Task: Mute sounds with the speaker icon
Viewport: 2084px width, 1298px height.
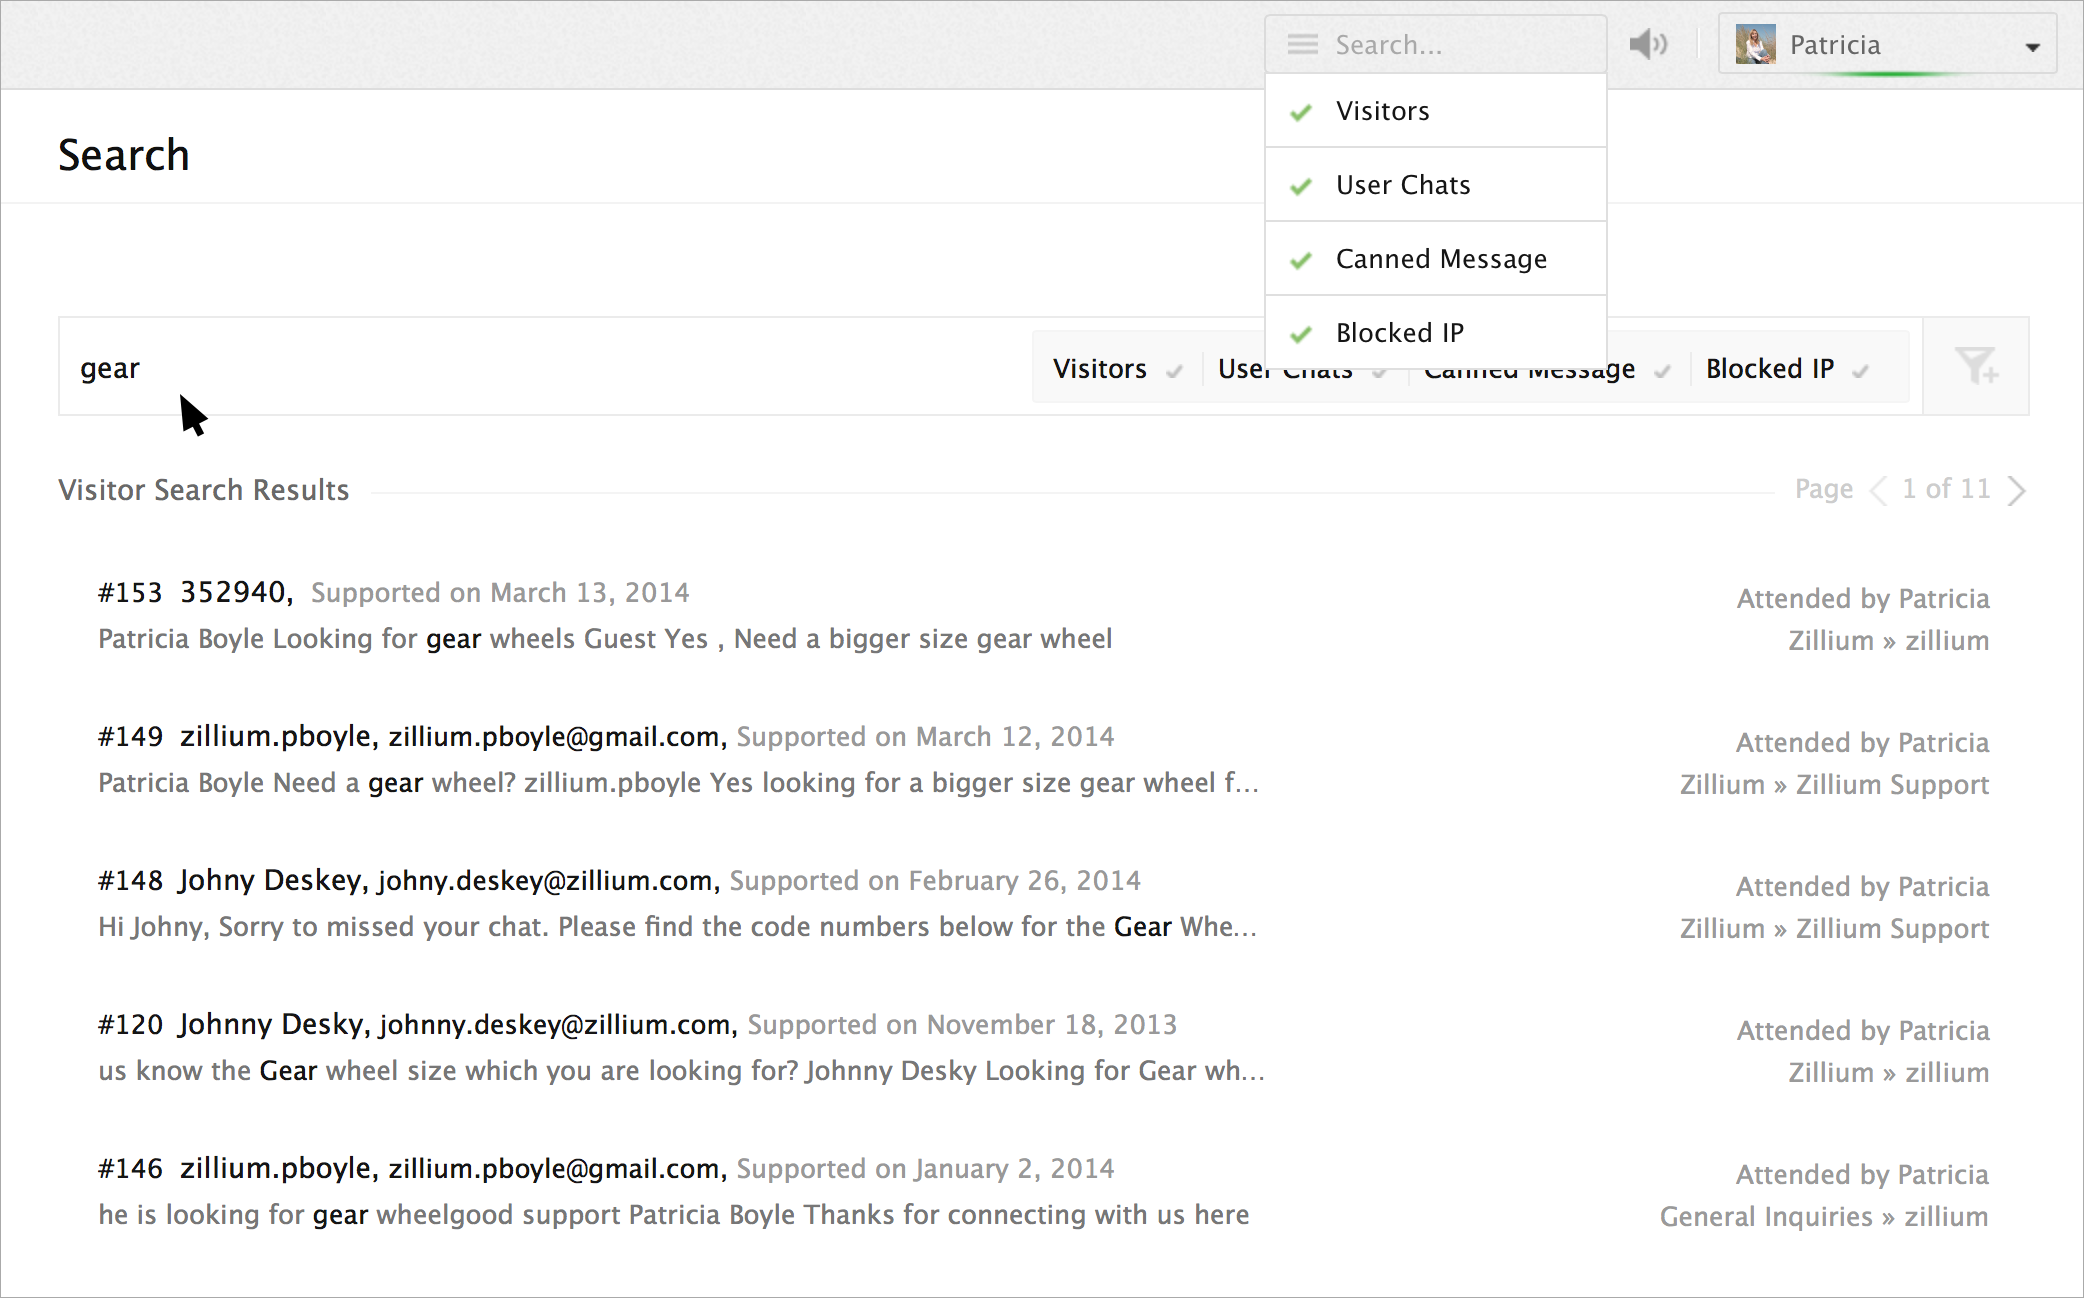Action: click(1648, 44)
